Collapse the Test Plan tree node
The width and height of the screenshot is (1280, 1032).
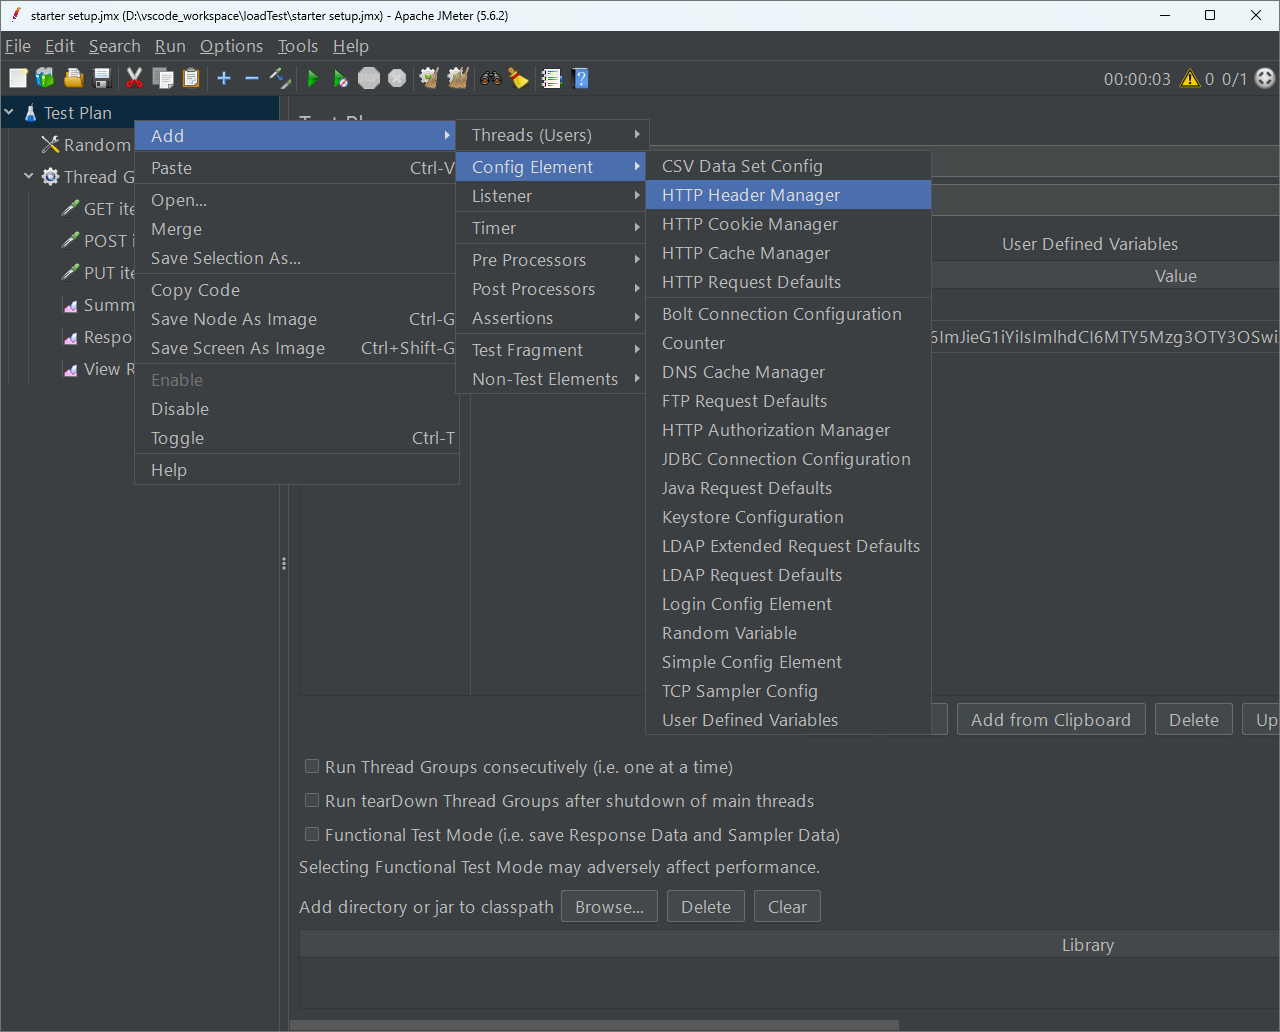point(10,113)
